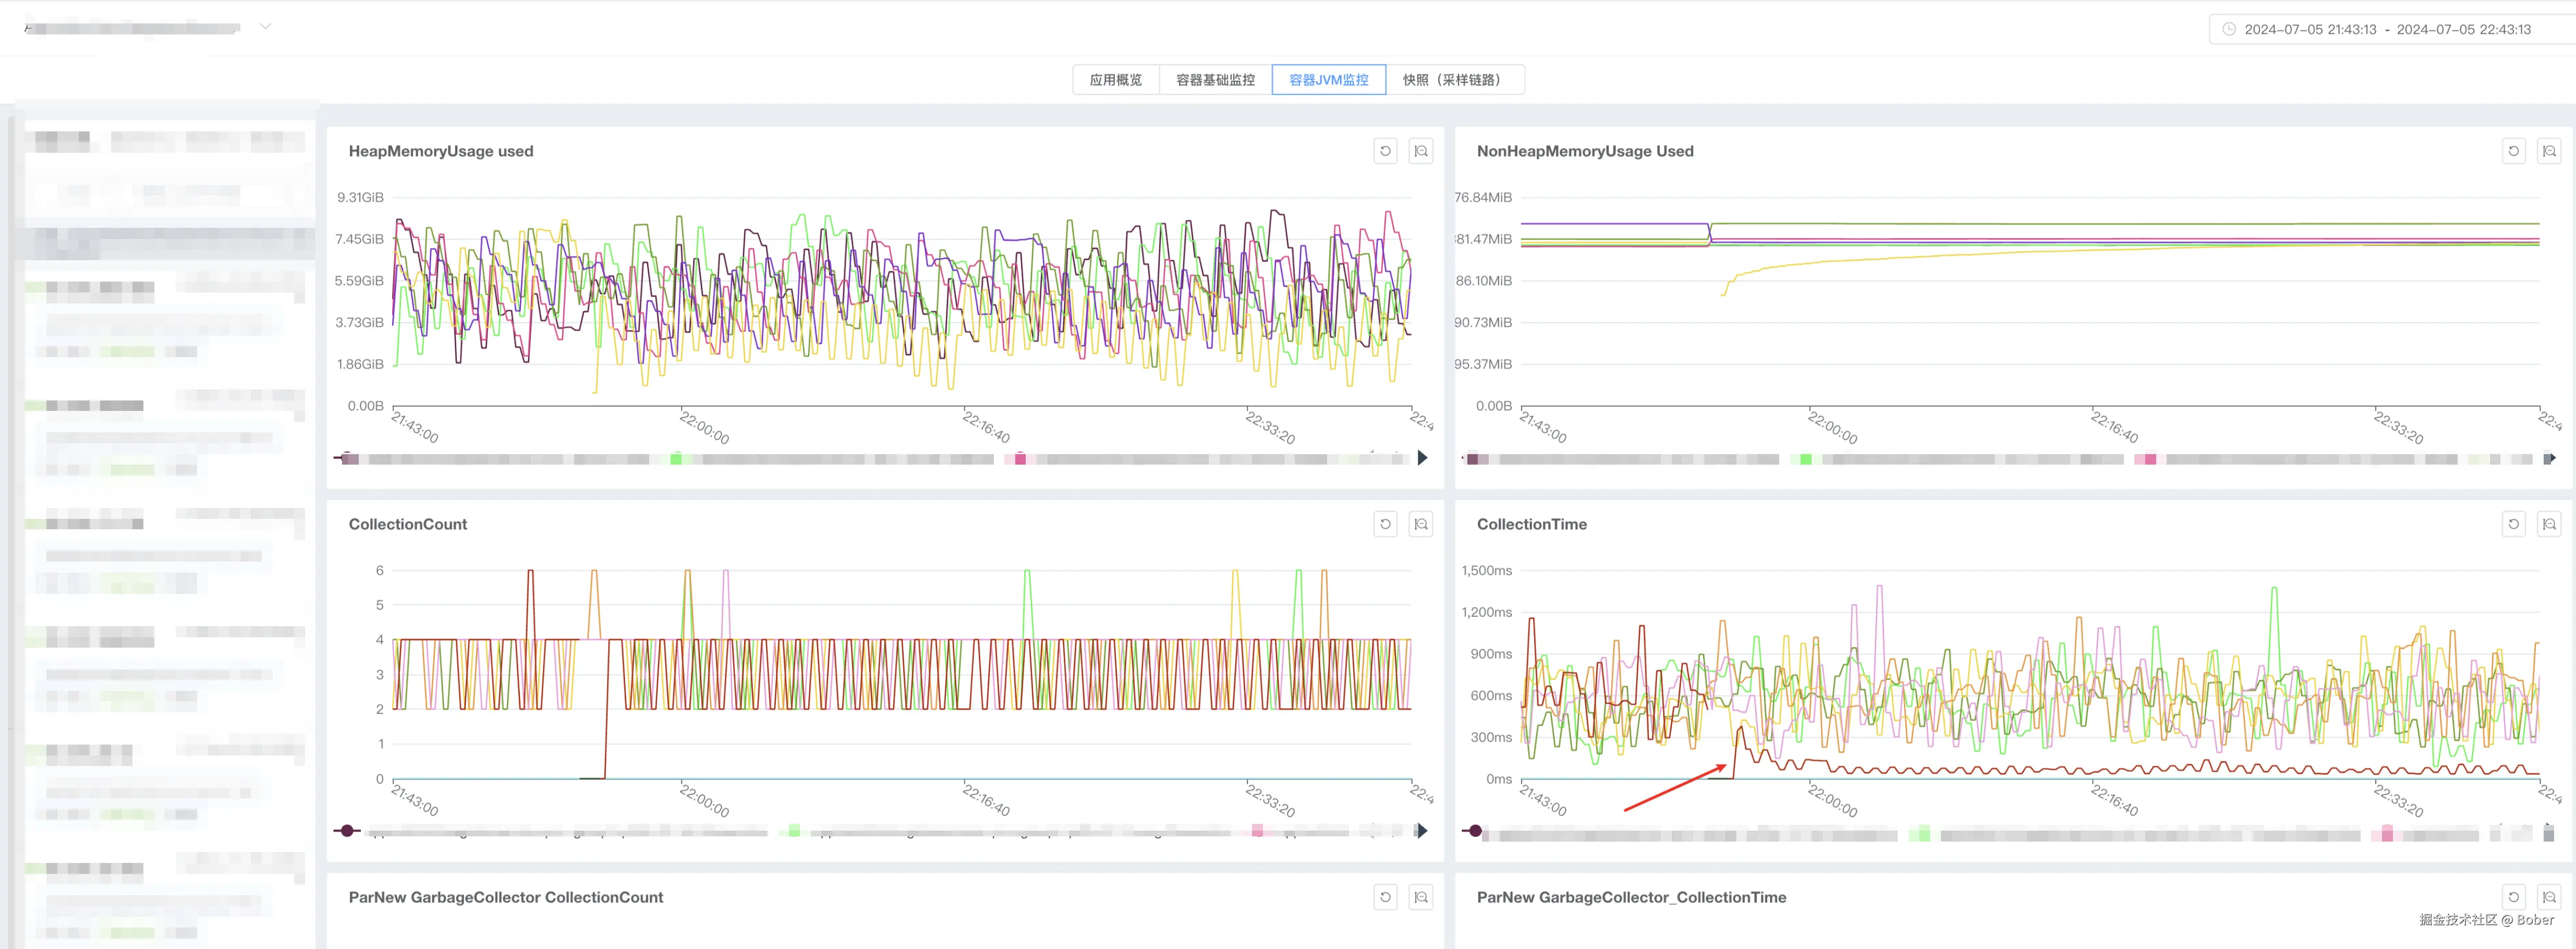The width and height of the screenshot is (2576, 949).
Task: Reset the HeapMemoryUsage used chart
Action: point(1385,151)
